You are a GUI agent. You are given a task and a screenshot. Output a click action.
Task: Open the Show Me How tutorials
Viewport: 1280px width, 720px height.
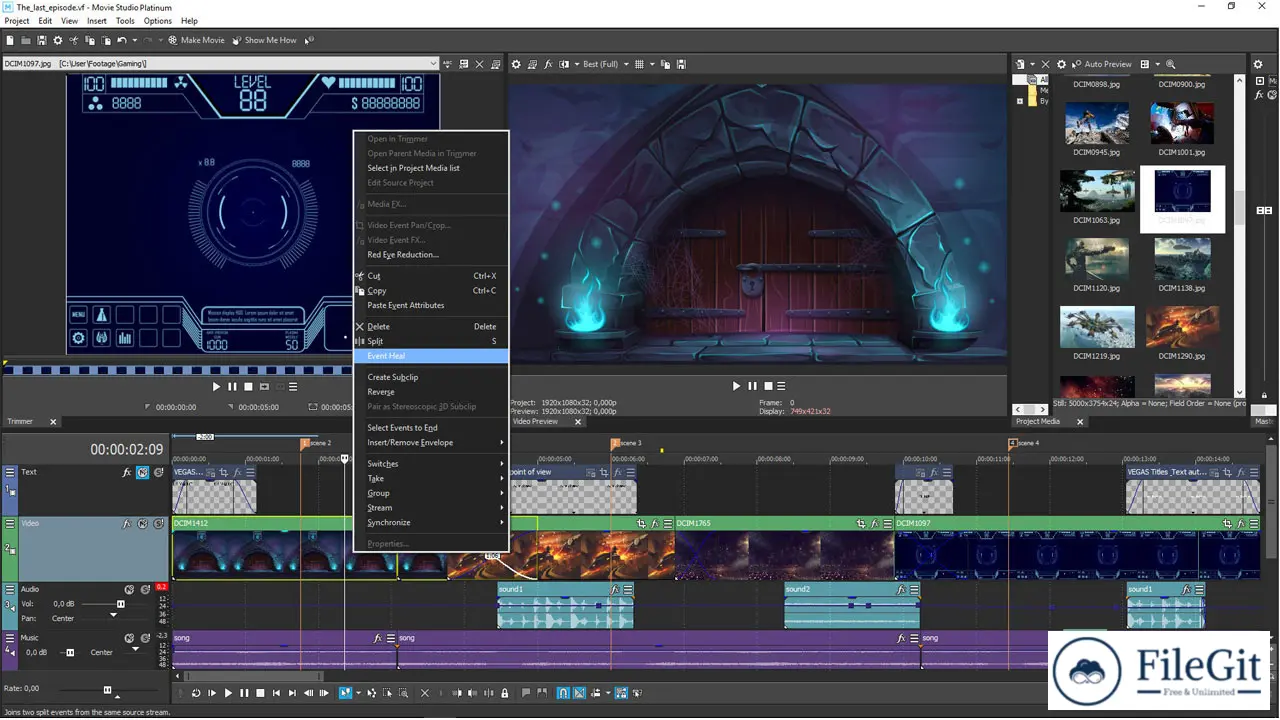264,40
